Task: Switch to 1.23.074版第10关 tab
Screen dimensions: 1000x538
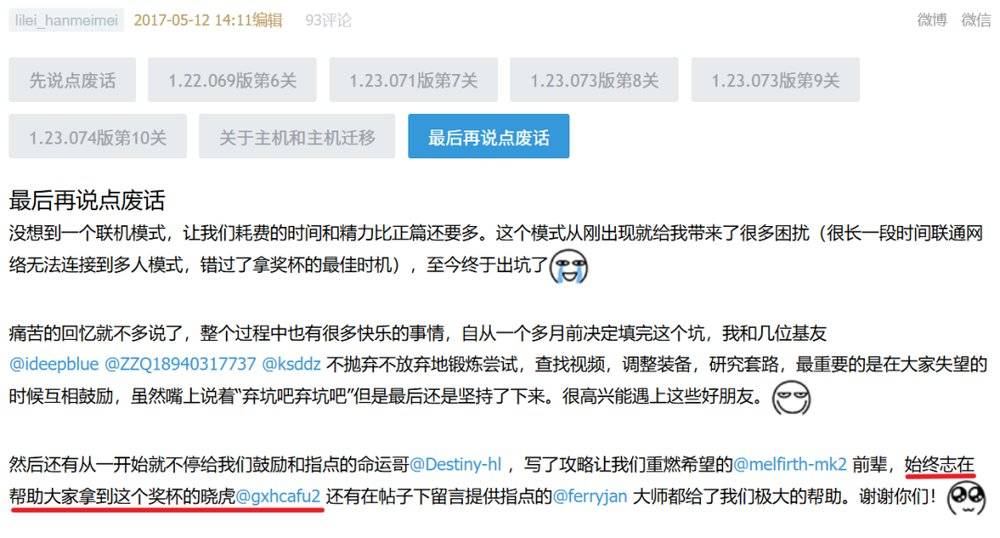Action: pyautogui.click(x=98, y=136)
